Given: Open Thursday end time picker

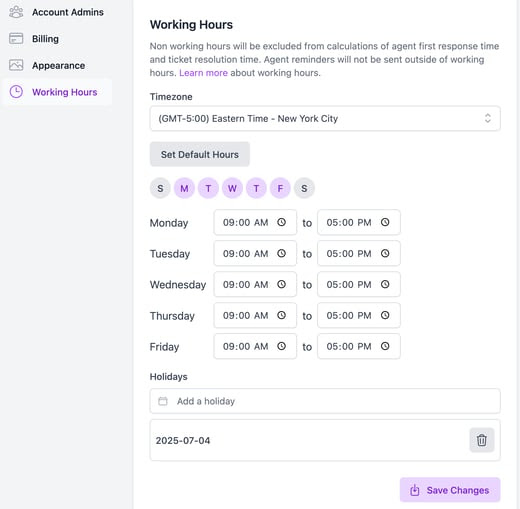Looking at the screenshot, I should pyautogui.click(x=359, y=315).
